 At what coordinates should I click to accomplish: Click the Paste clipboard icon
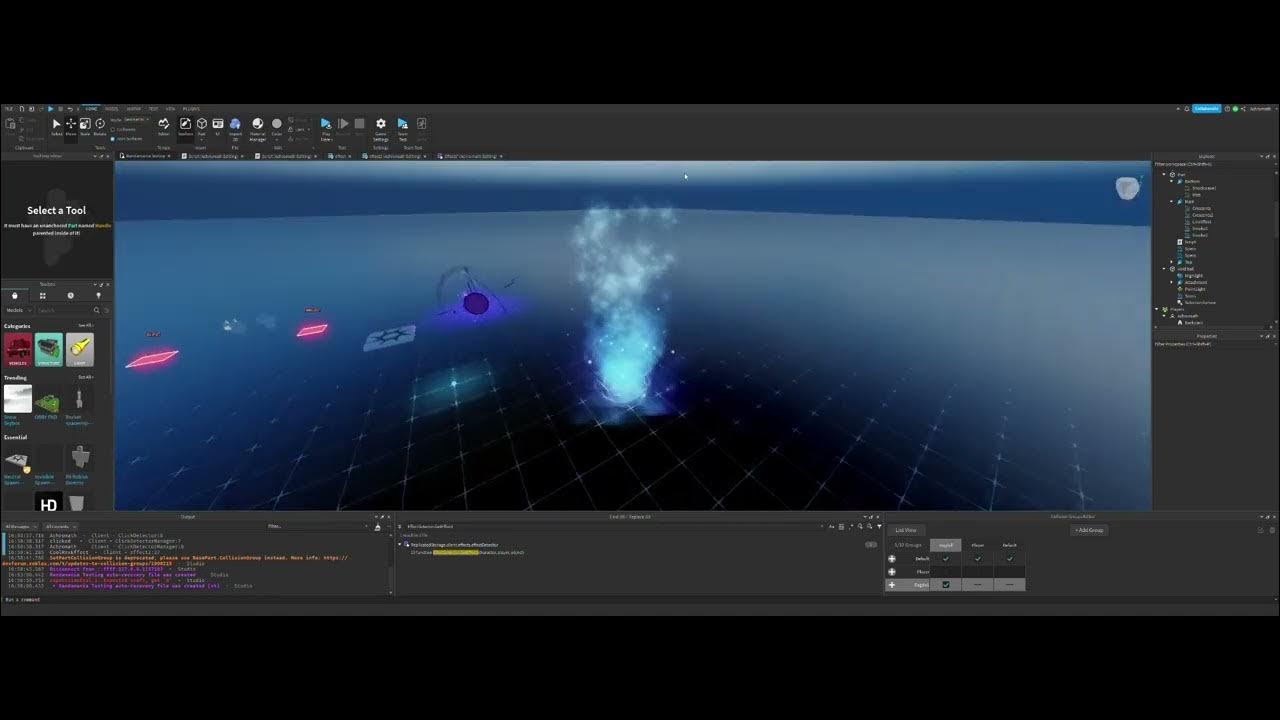click(x=10, y=126)
